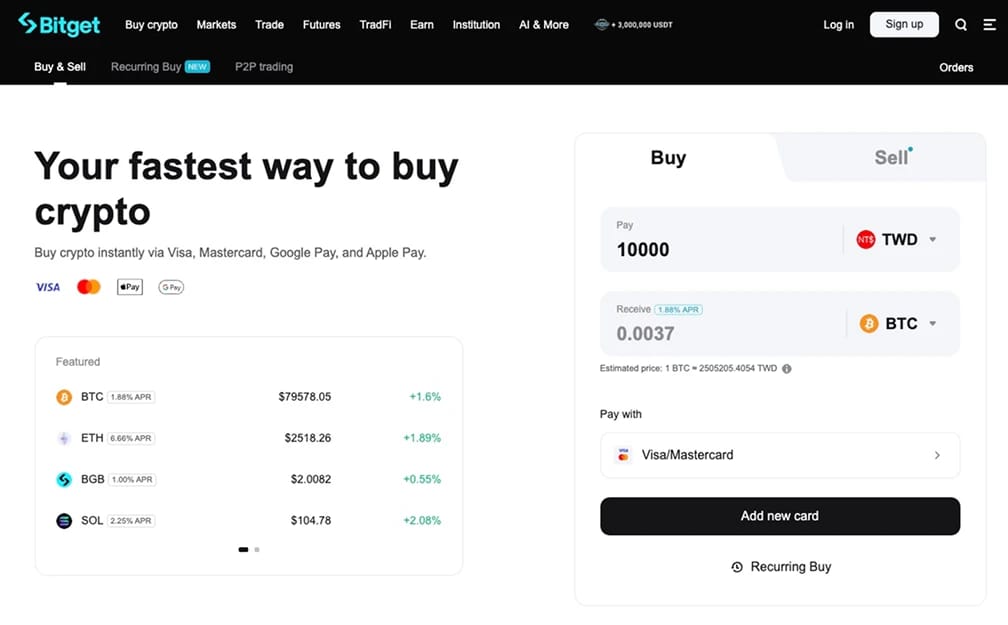Click the NEW badge on Recurring Buy
1008x625 pixels.
pyautogui.click(x=197, y=67)
